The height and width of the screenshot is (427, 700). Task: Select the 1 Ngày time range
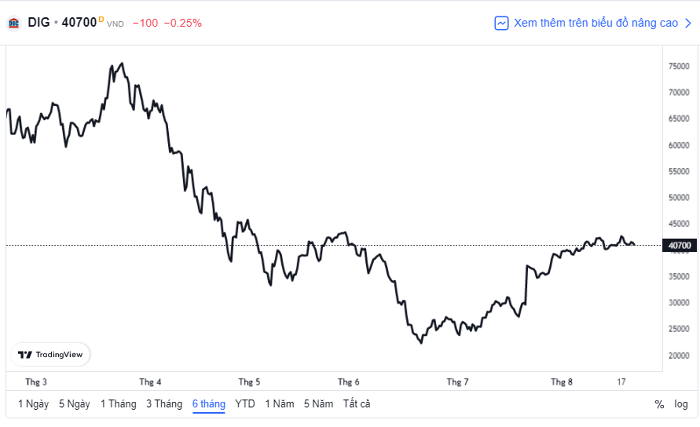point(33,404)
